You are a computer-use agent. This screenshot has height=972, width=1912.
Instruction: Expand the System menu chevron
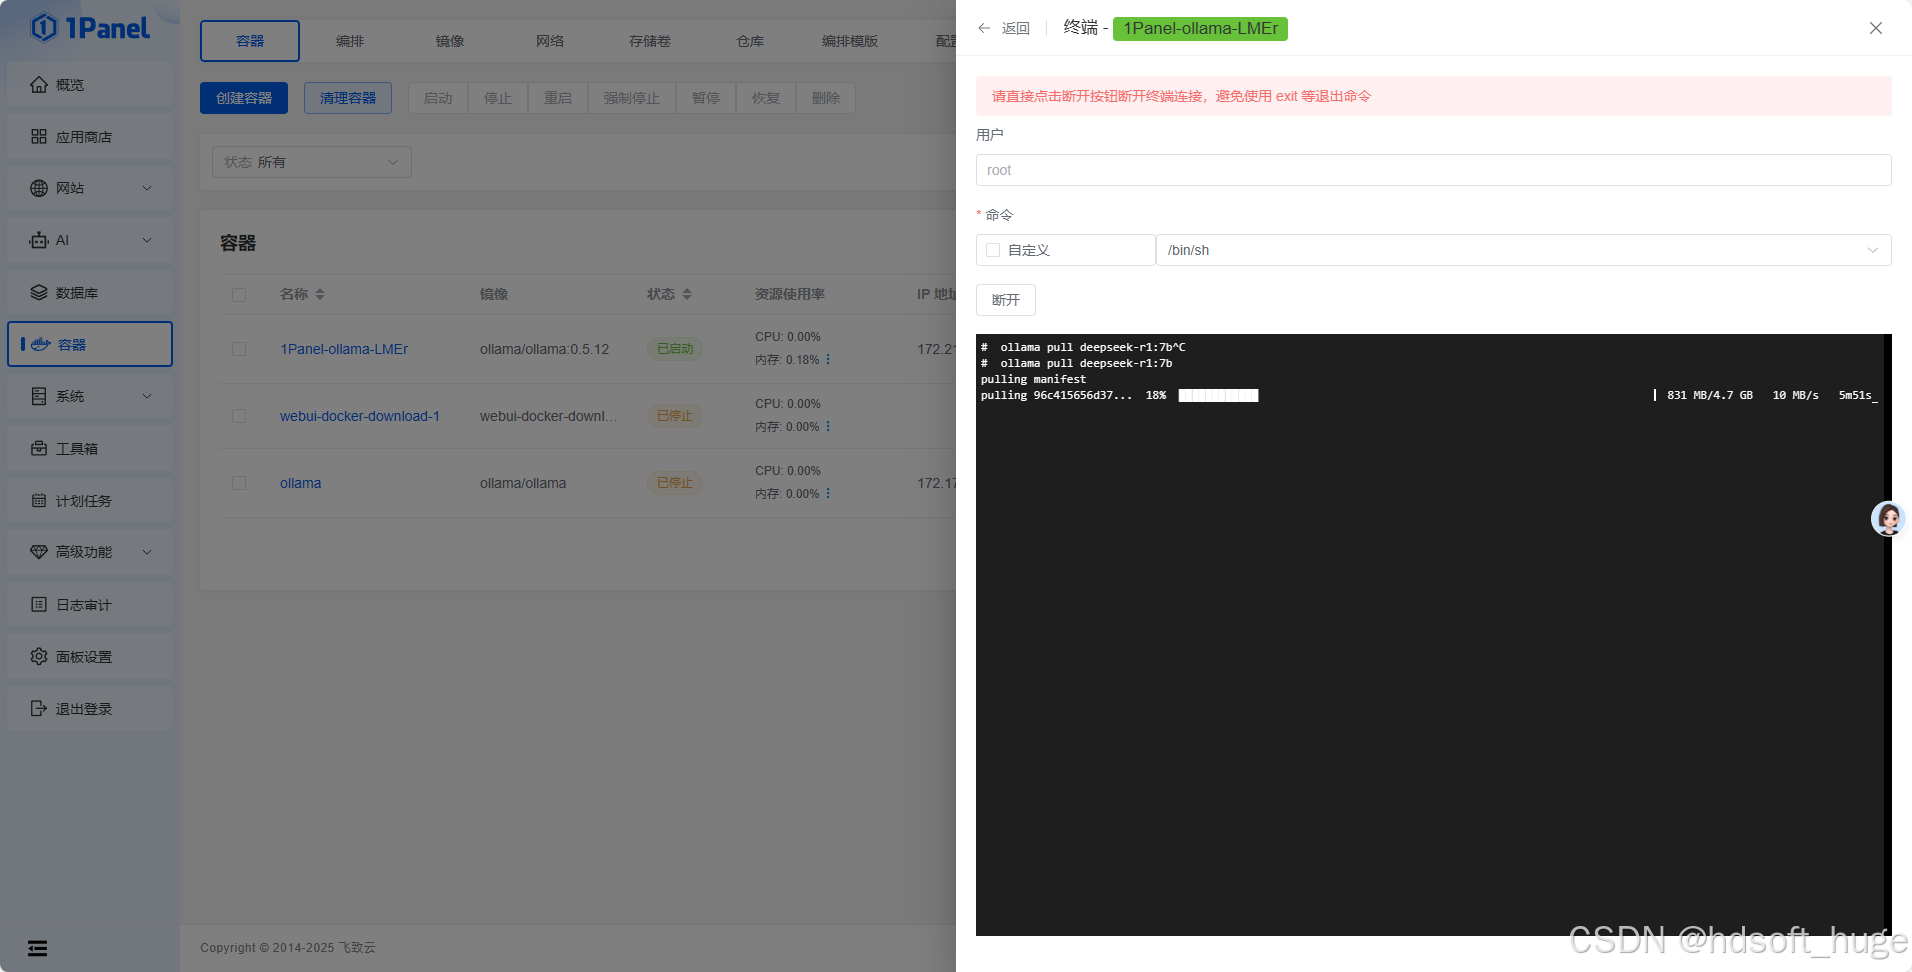(x=147, y=396)
